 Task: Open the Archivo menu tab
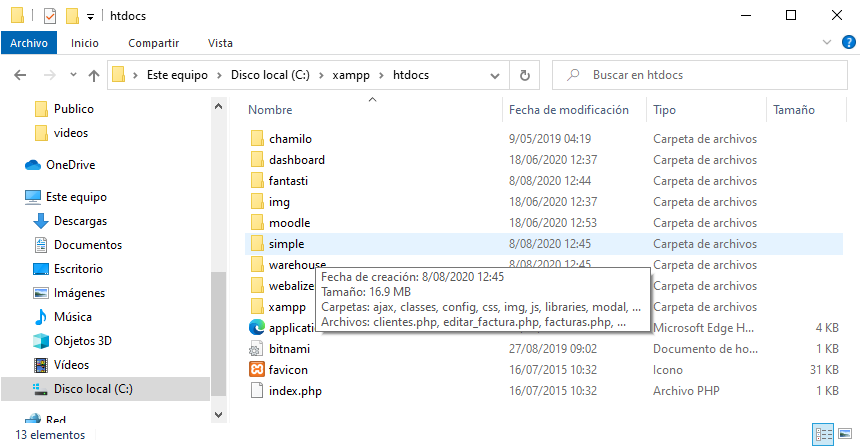point(29,43)
